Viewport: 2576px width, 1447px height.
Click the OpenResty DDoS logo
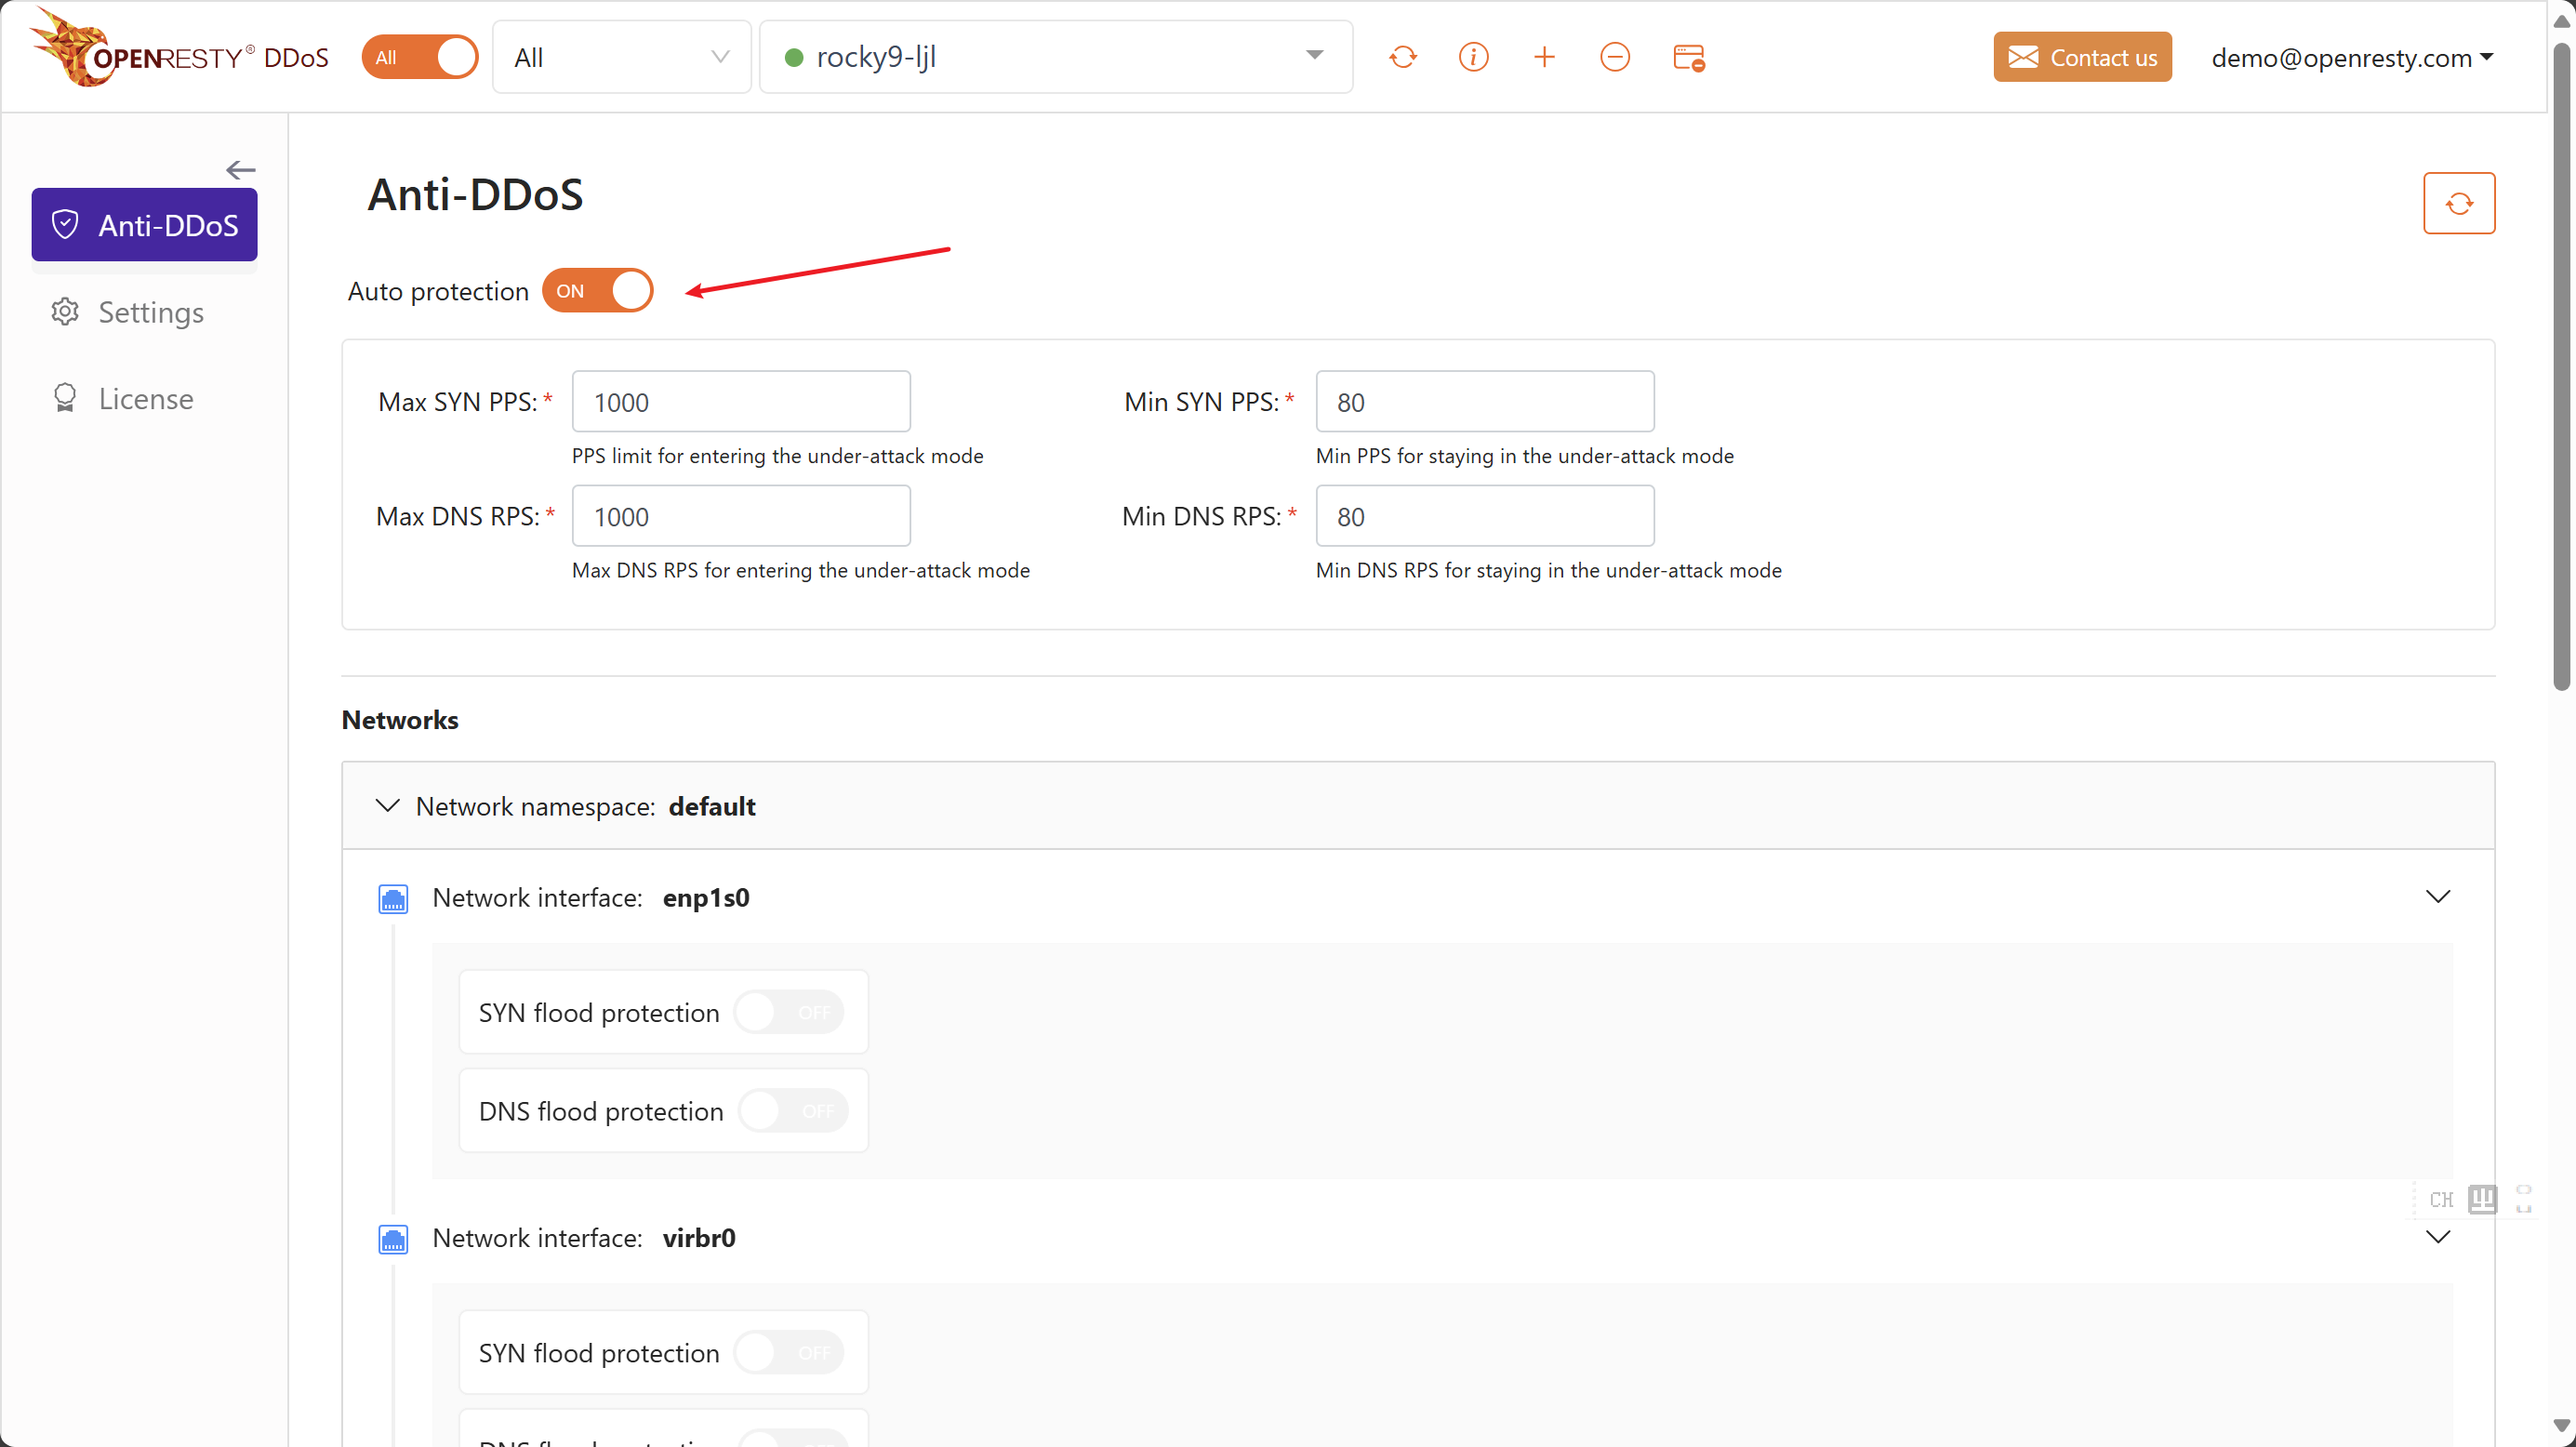point(179,49)
